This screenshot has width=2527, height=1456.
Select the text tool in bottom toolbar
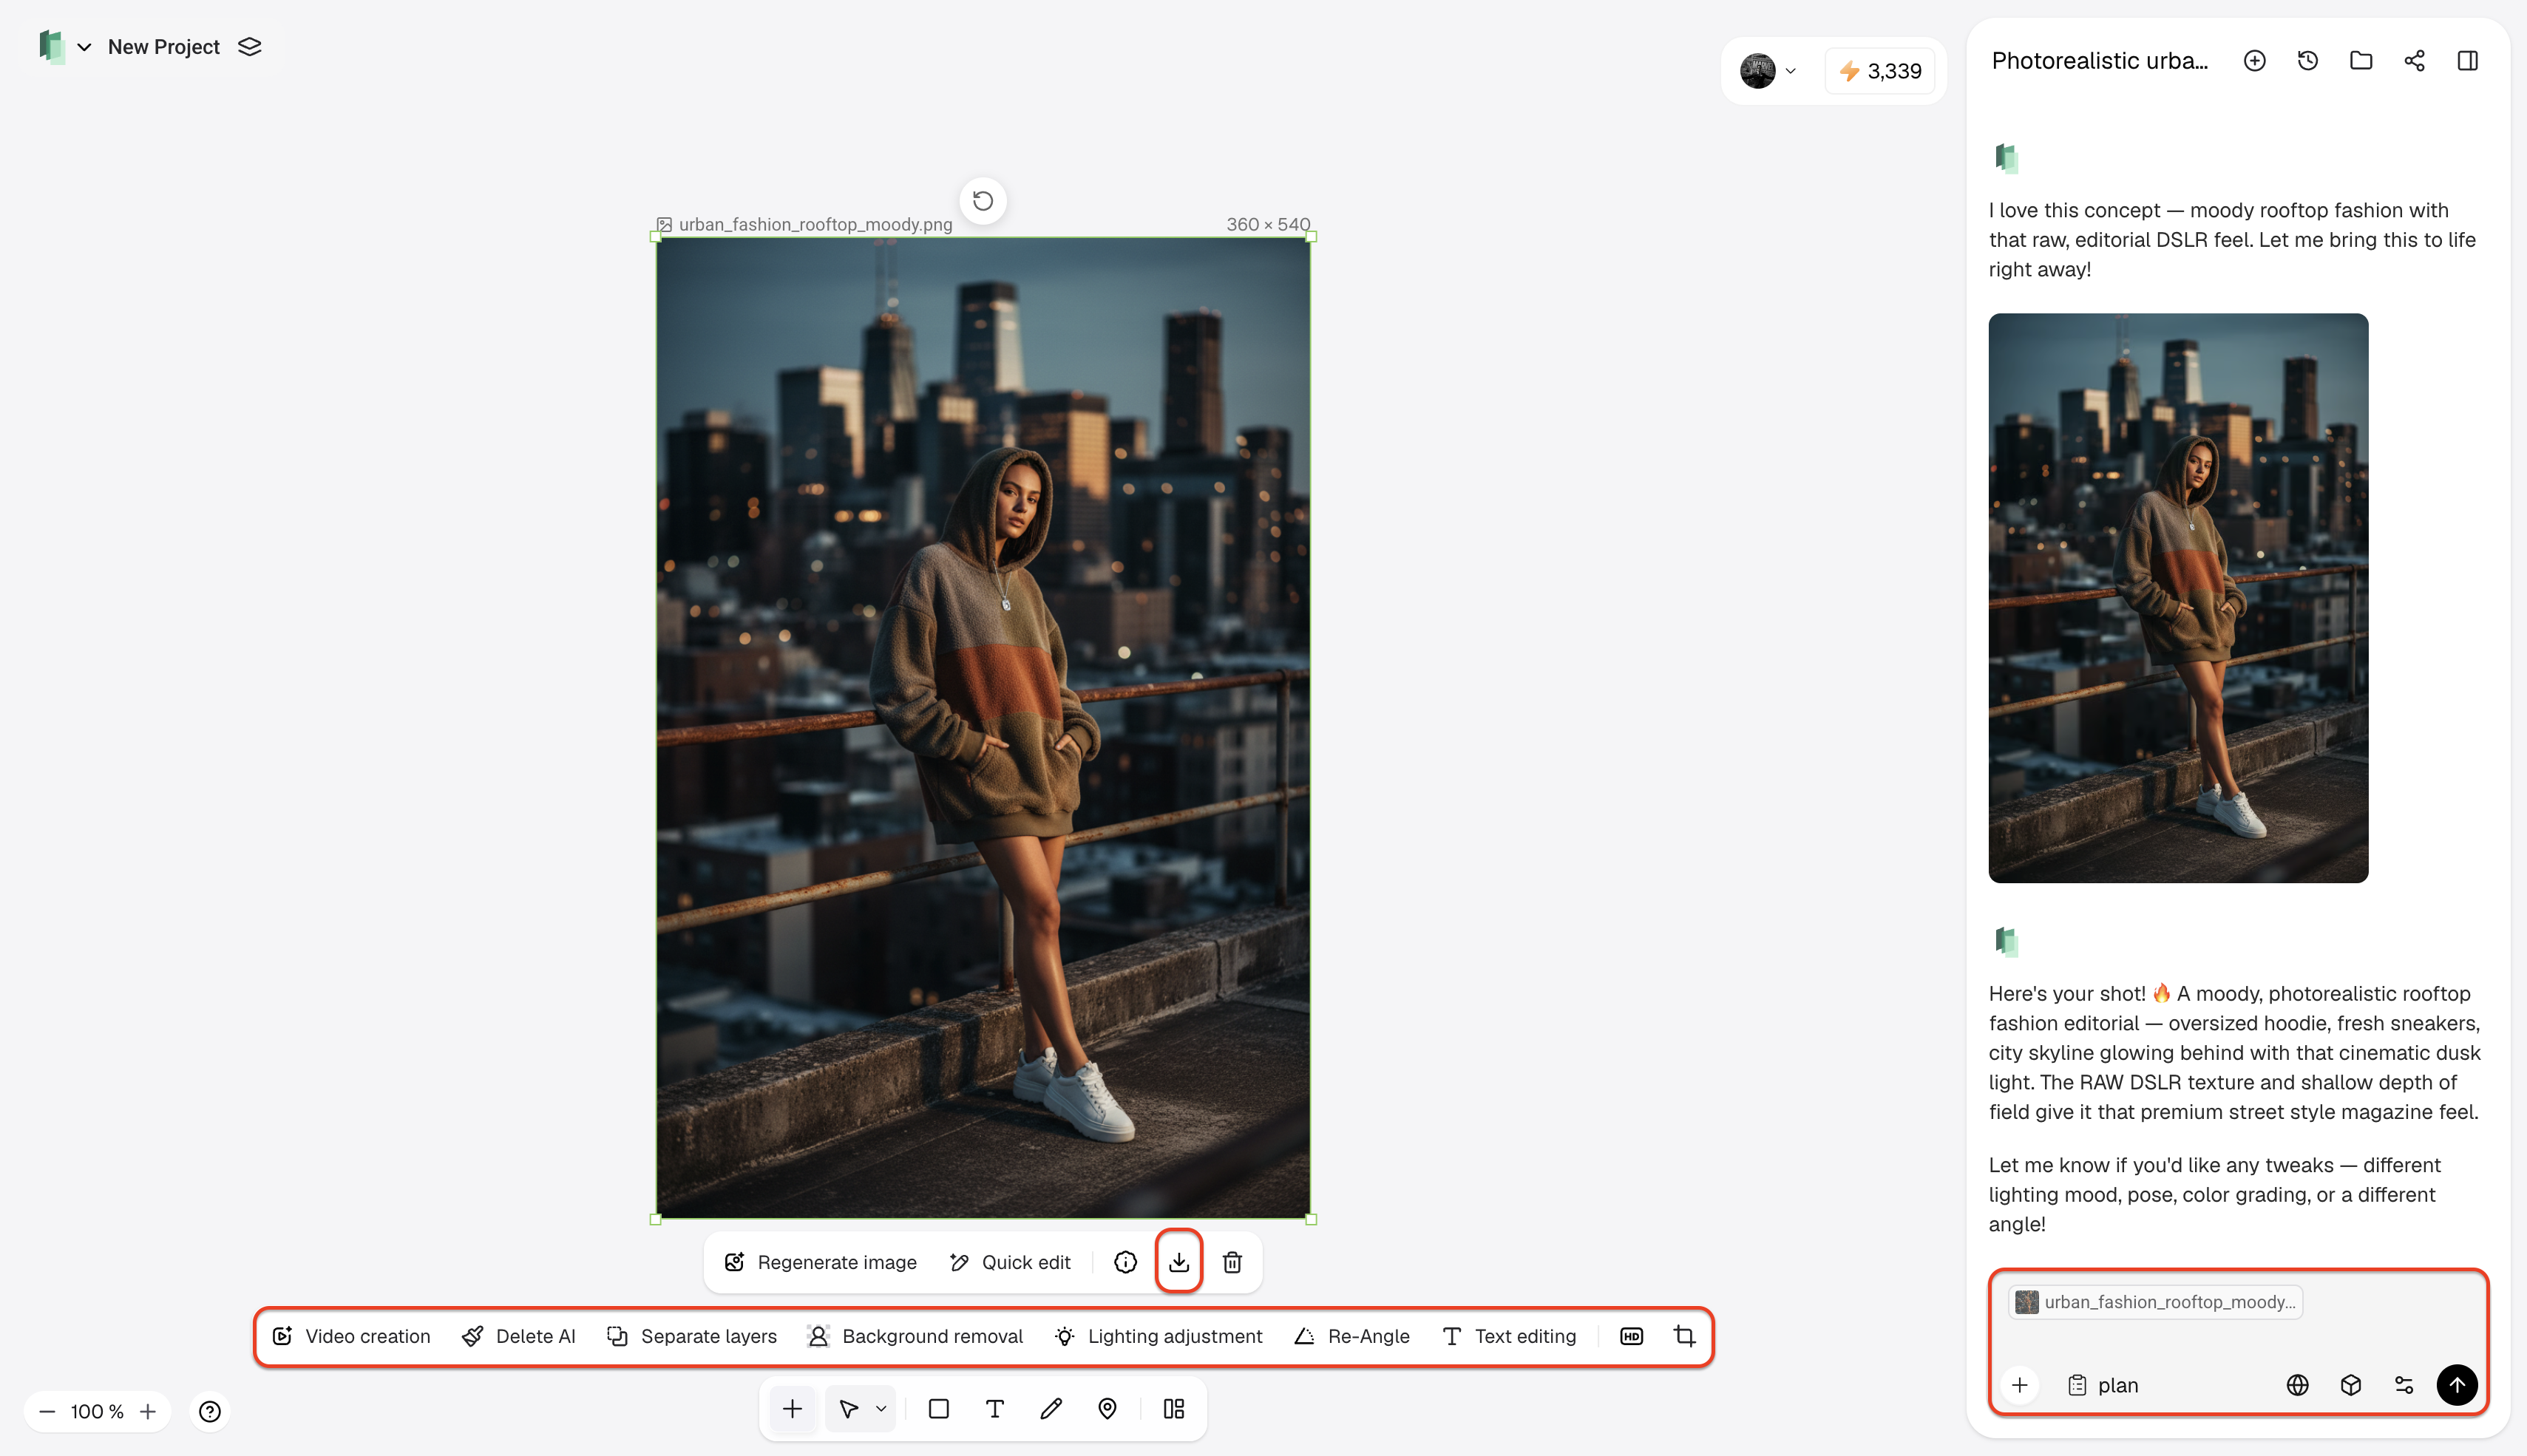point(994,1409)
